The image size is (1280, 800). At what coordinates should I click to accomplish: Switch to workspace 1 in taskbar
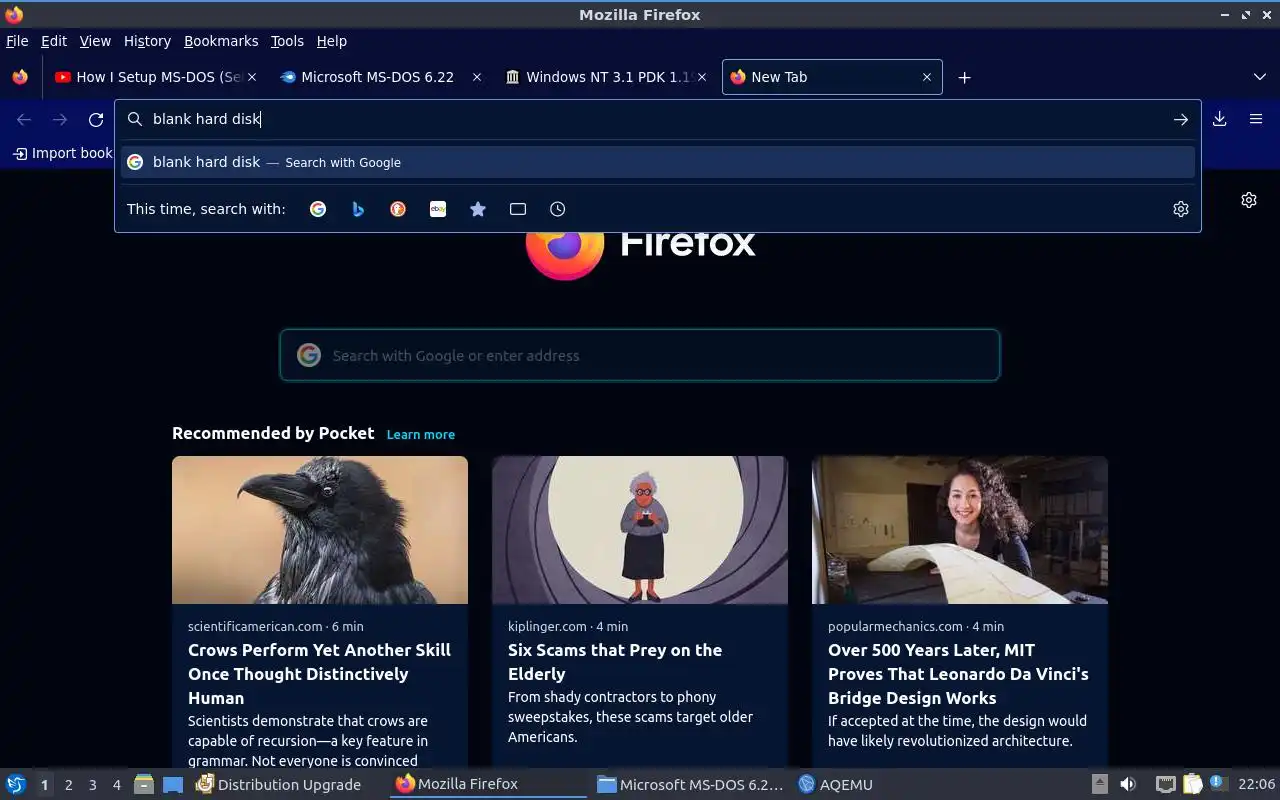click(x=44, y=785)
